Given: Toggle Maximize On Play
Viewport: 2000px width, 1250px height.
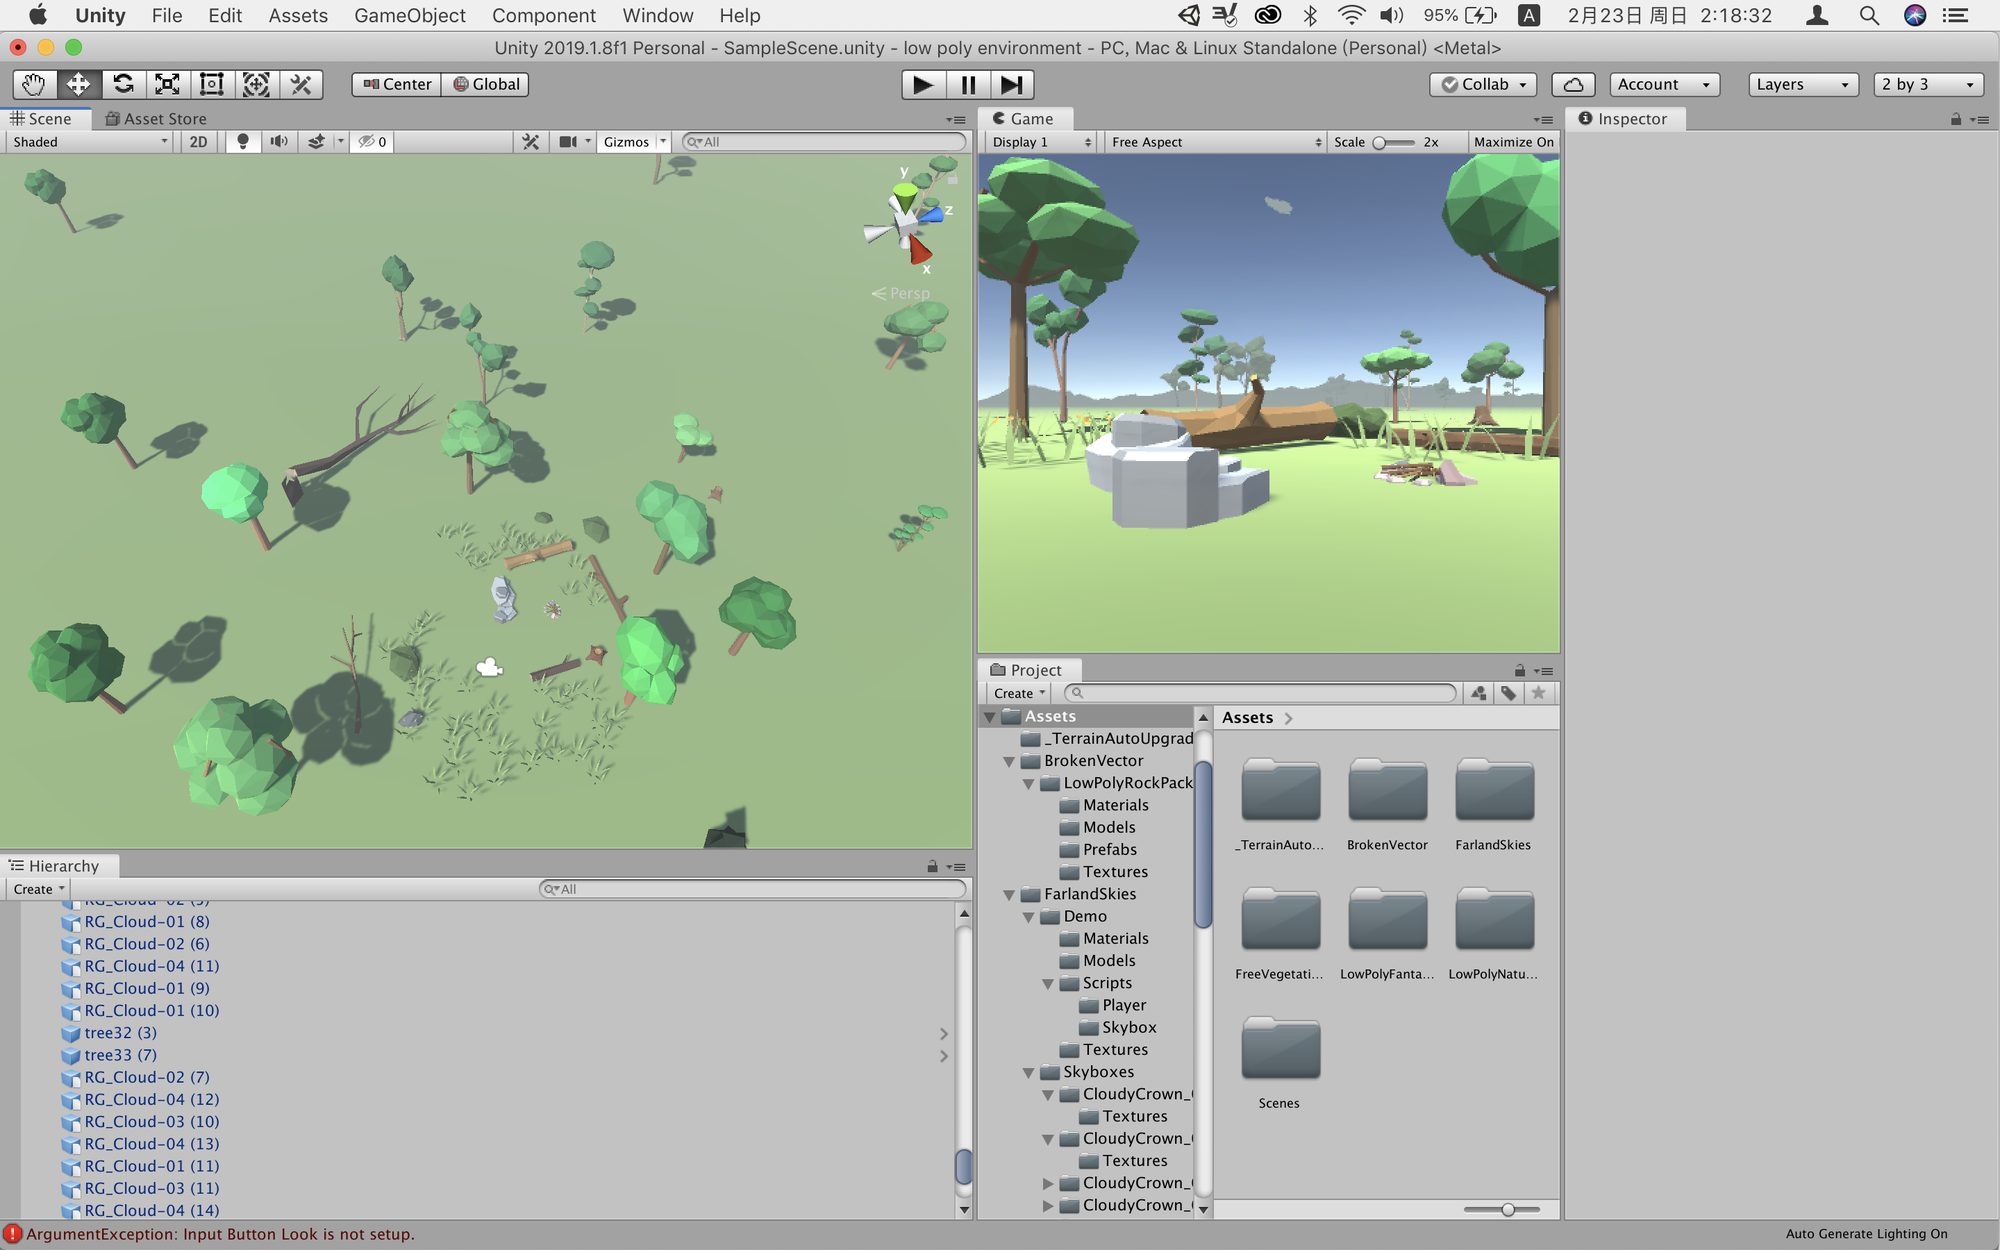Looking at the screenshot, I should coord(1513,142).
